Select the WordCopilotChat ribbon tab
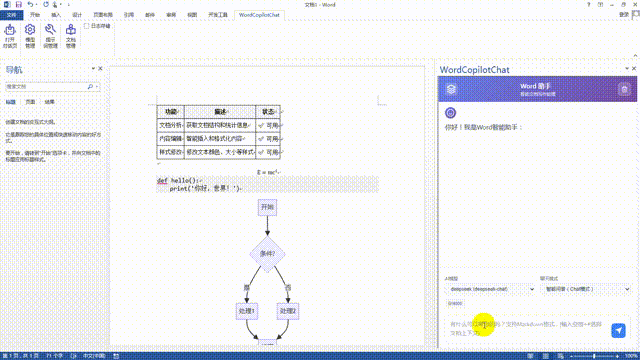The image size is (640, 360). [259, 15]
